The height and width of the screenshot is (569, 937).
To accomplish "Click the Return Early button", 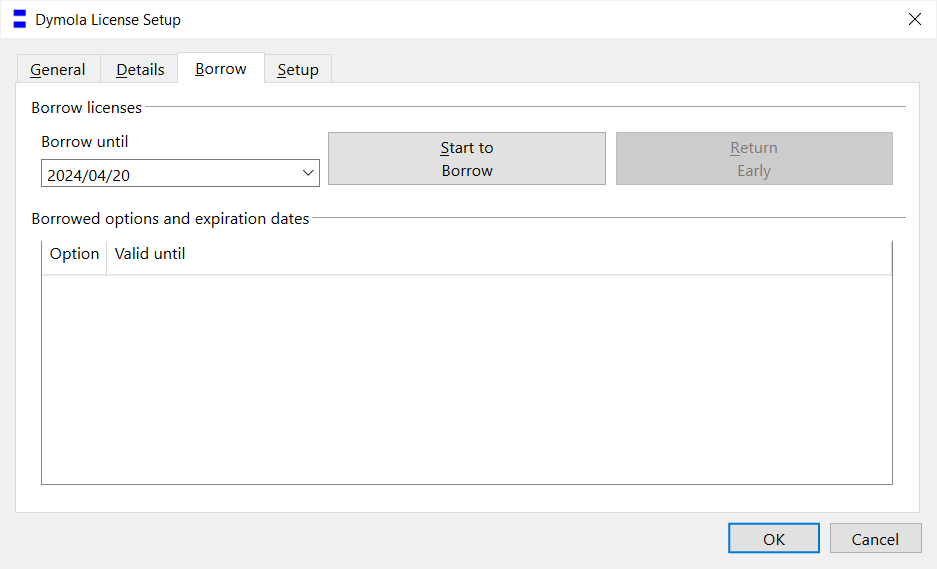I will click(x=754, y=158).
